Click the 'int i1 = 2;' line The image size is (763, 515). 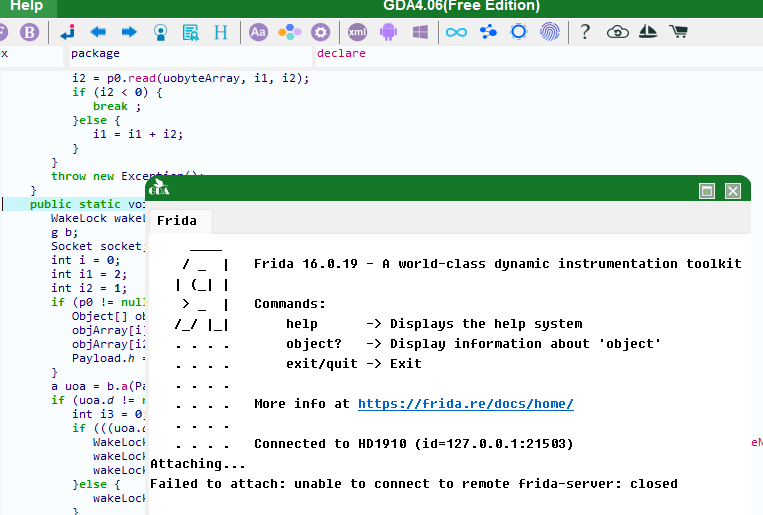pos(89,275)
